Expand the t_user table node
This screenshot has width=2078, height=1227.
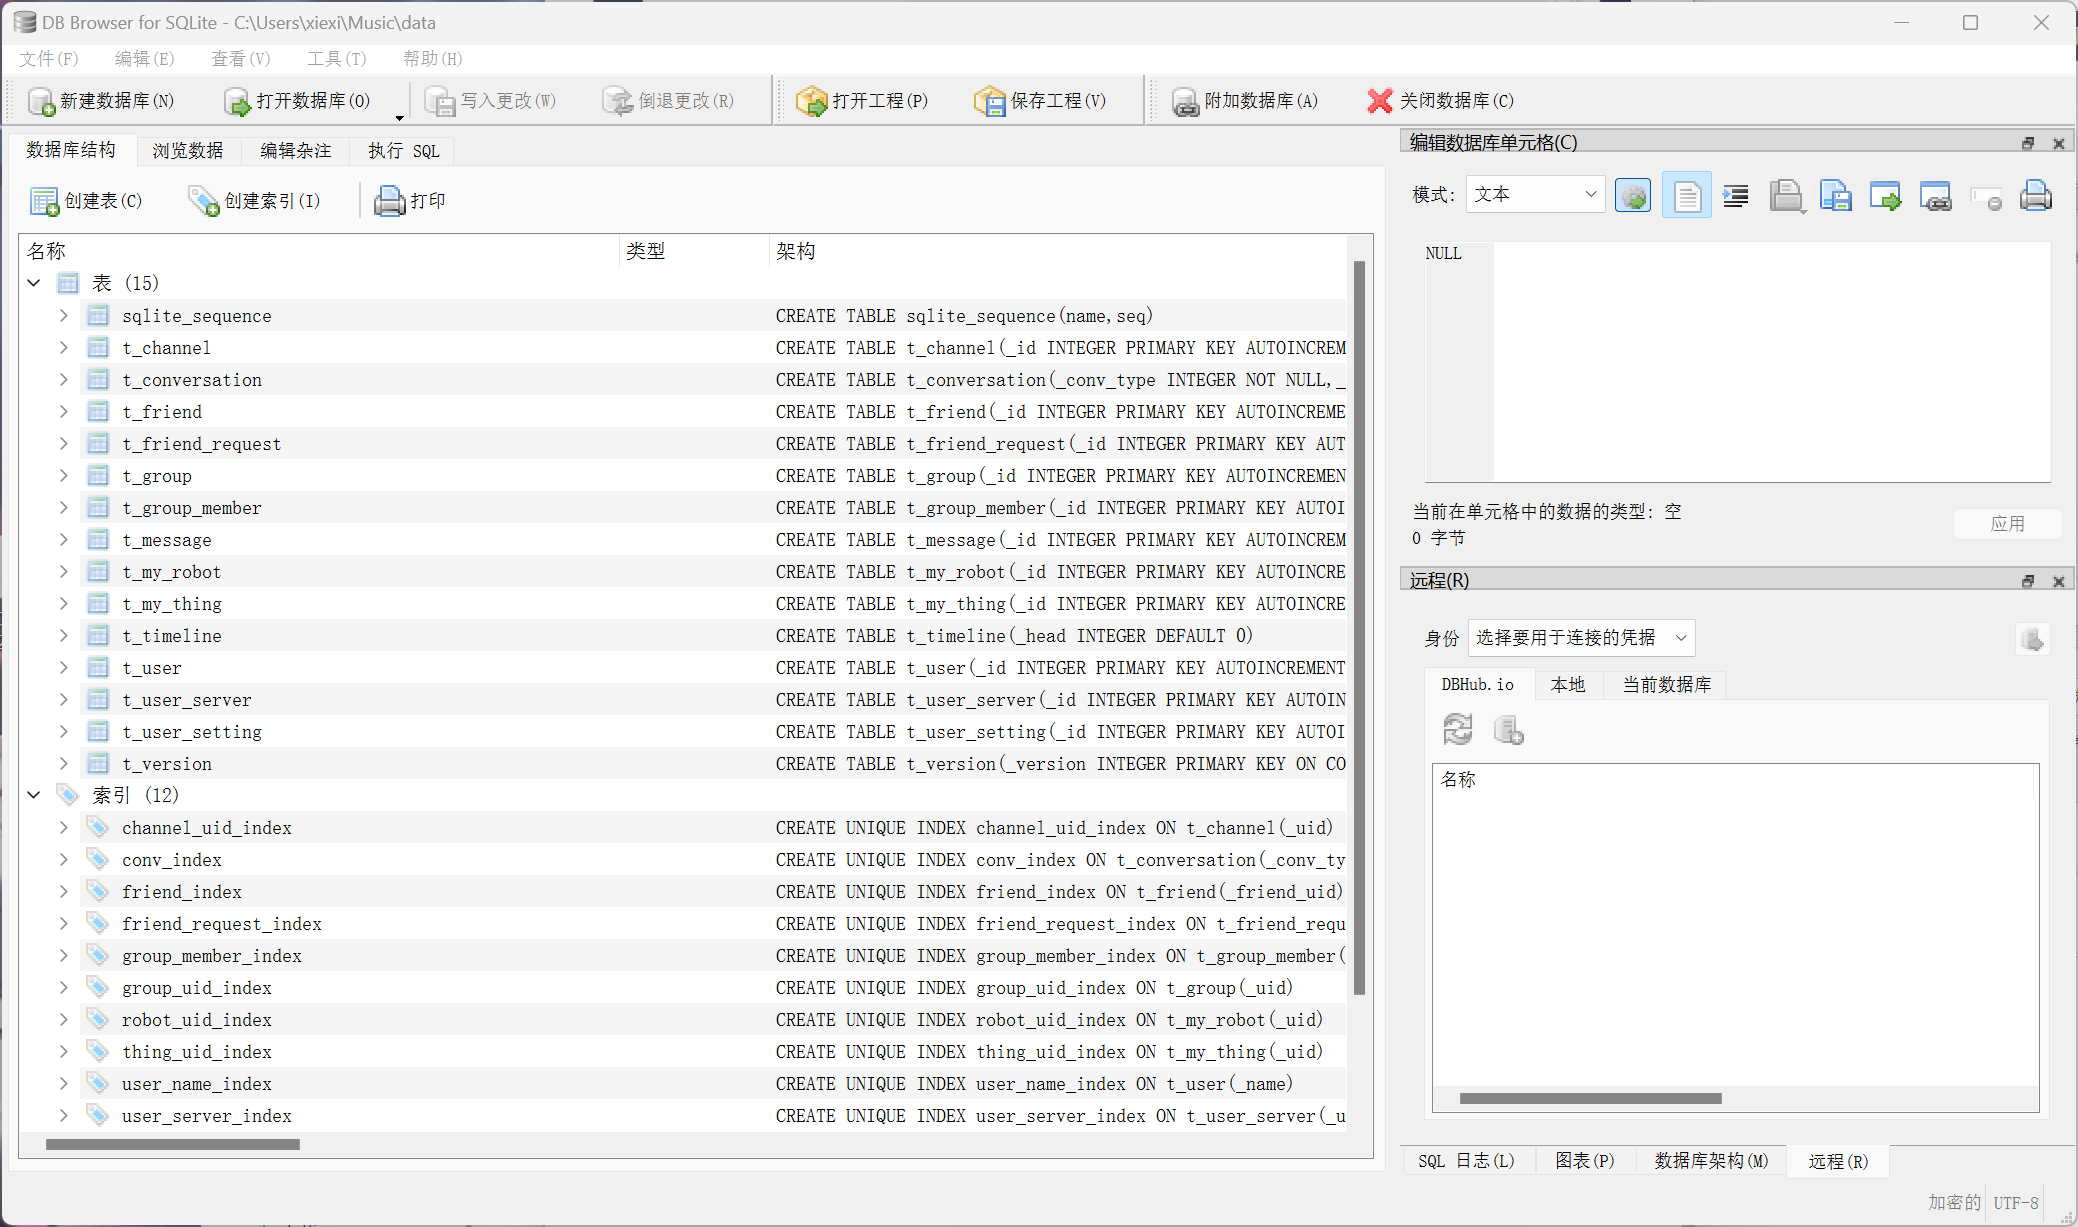coord(64,667)
